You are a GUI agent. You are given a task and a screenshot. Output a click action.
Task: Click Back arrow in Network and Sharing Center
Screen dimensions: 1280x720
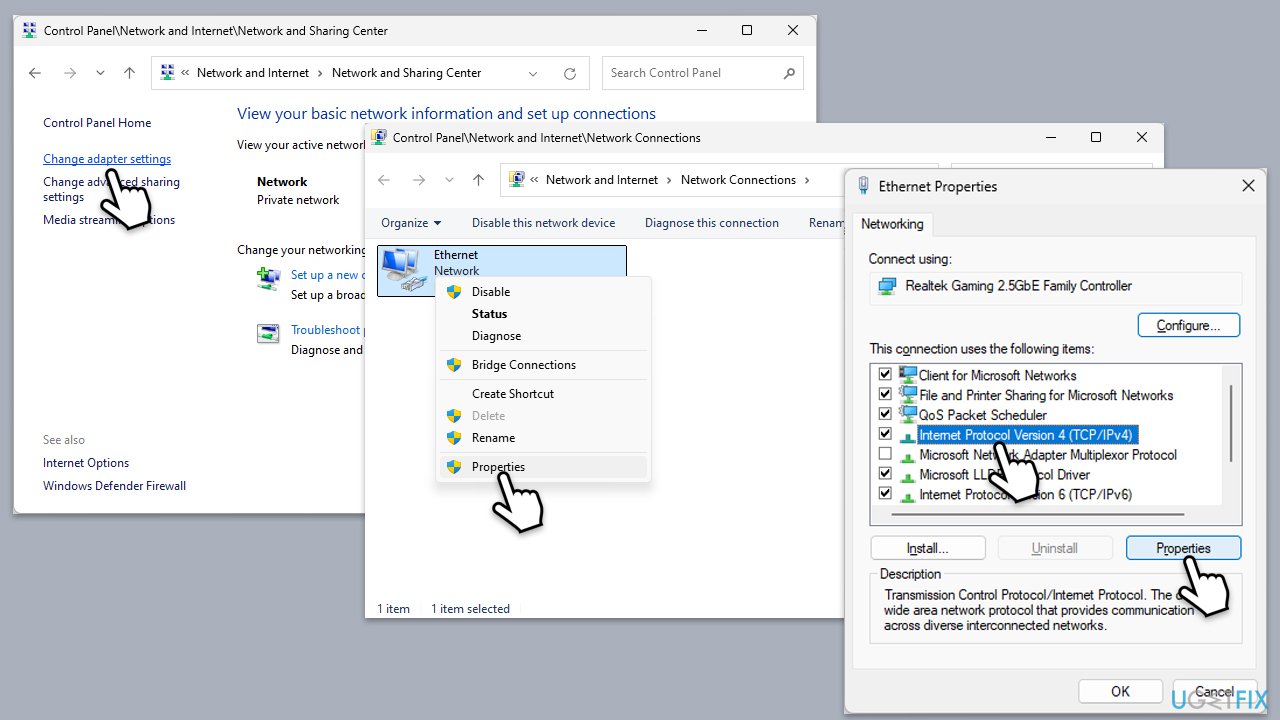(x=35, y=73)
